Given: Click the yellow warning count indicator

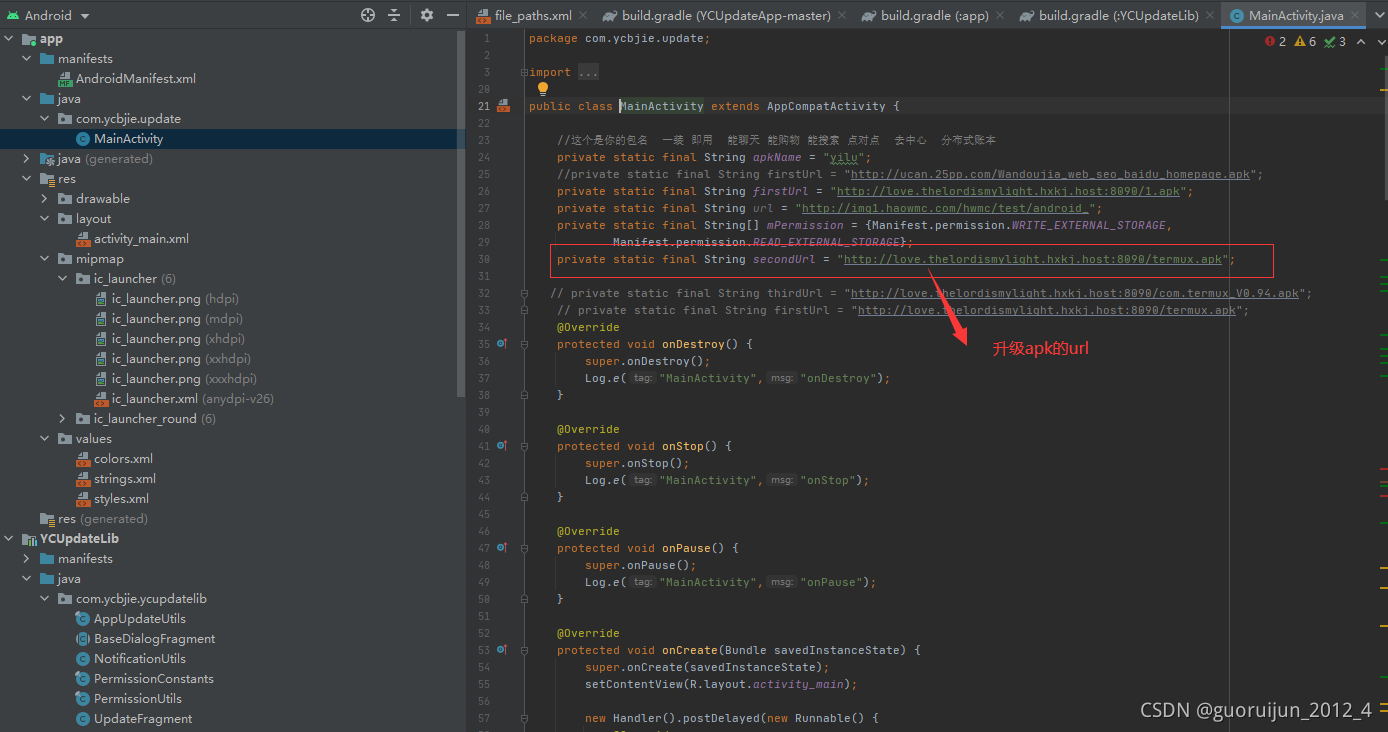Looking at the screenshot, I should [1305, 41].
